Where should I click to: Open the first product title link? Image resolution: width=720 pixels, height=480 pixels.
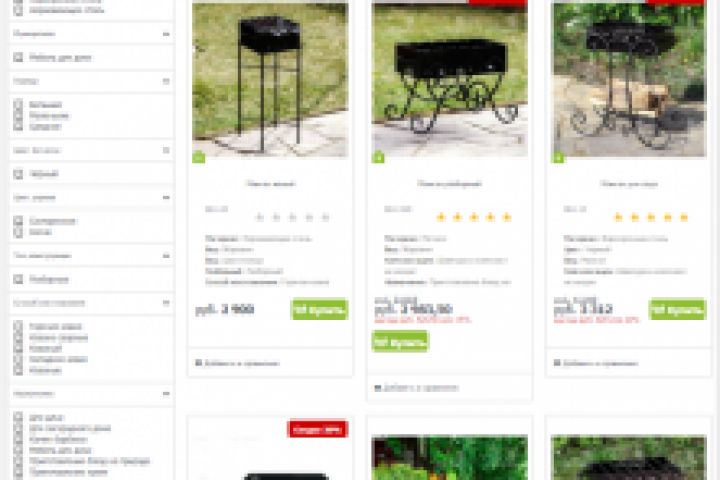[x=271, y=184]
